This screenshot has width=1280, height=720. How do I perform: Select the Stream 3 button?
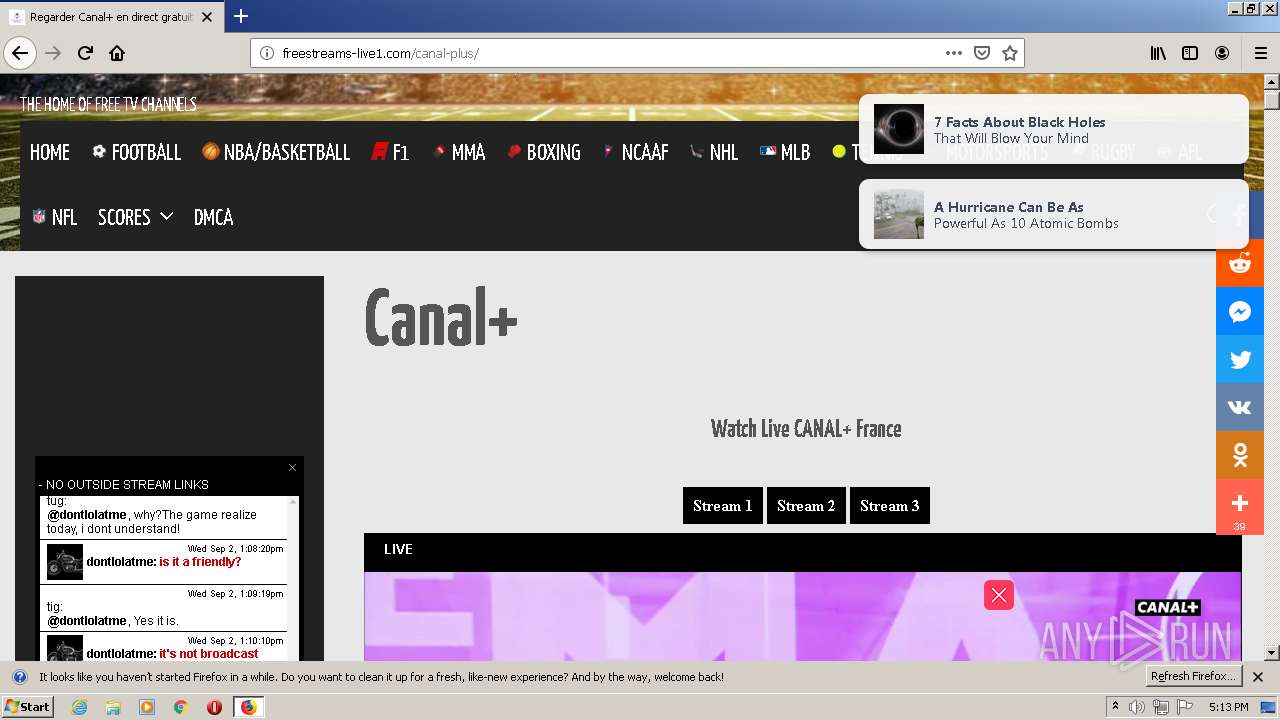click(x=890, y=506)
